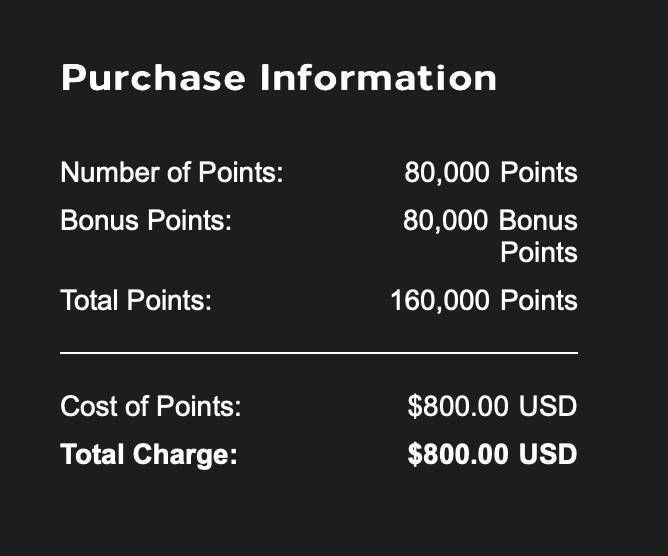668x556 pixels.
Task: Click the $800.00 USD cost value
Action: coord(492,406)
